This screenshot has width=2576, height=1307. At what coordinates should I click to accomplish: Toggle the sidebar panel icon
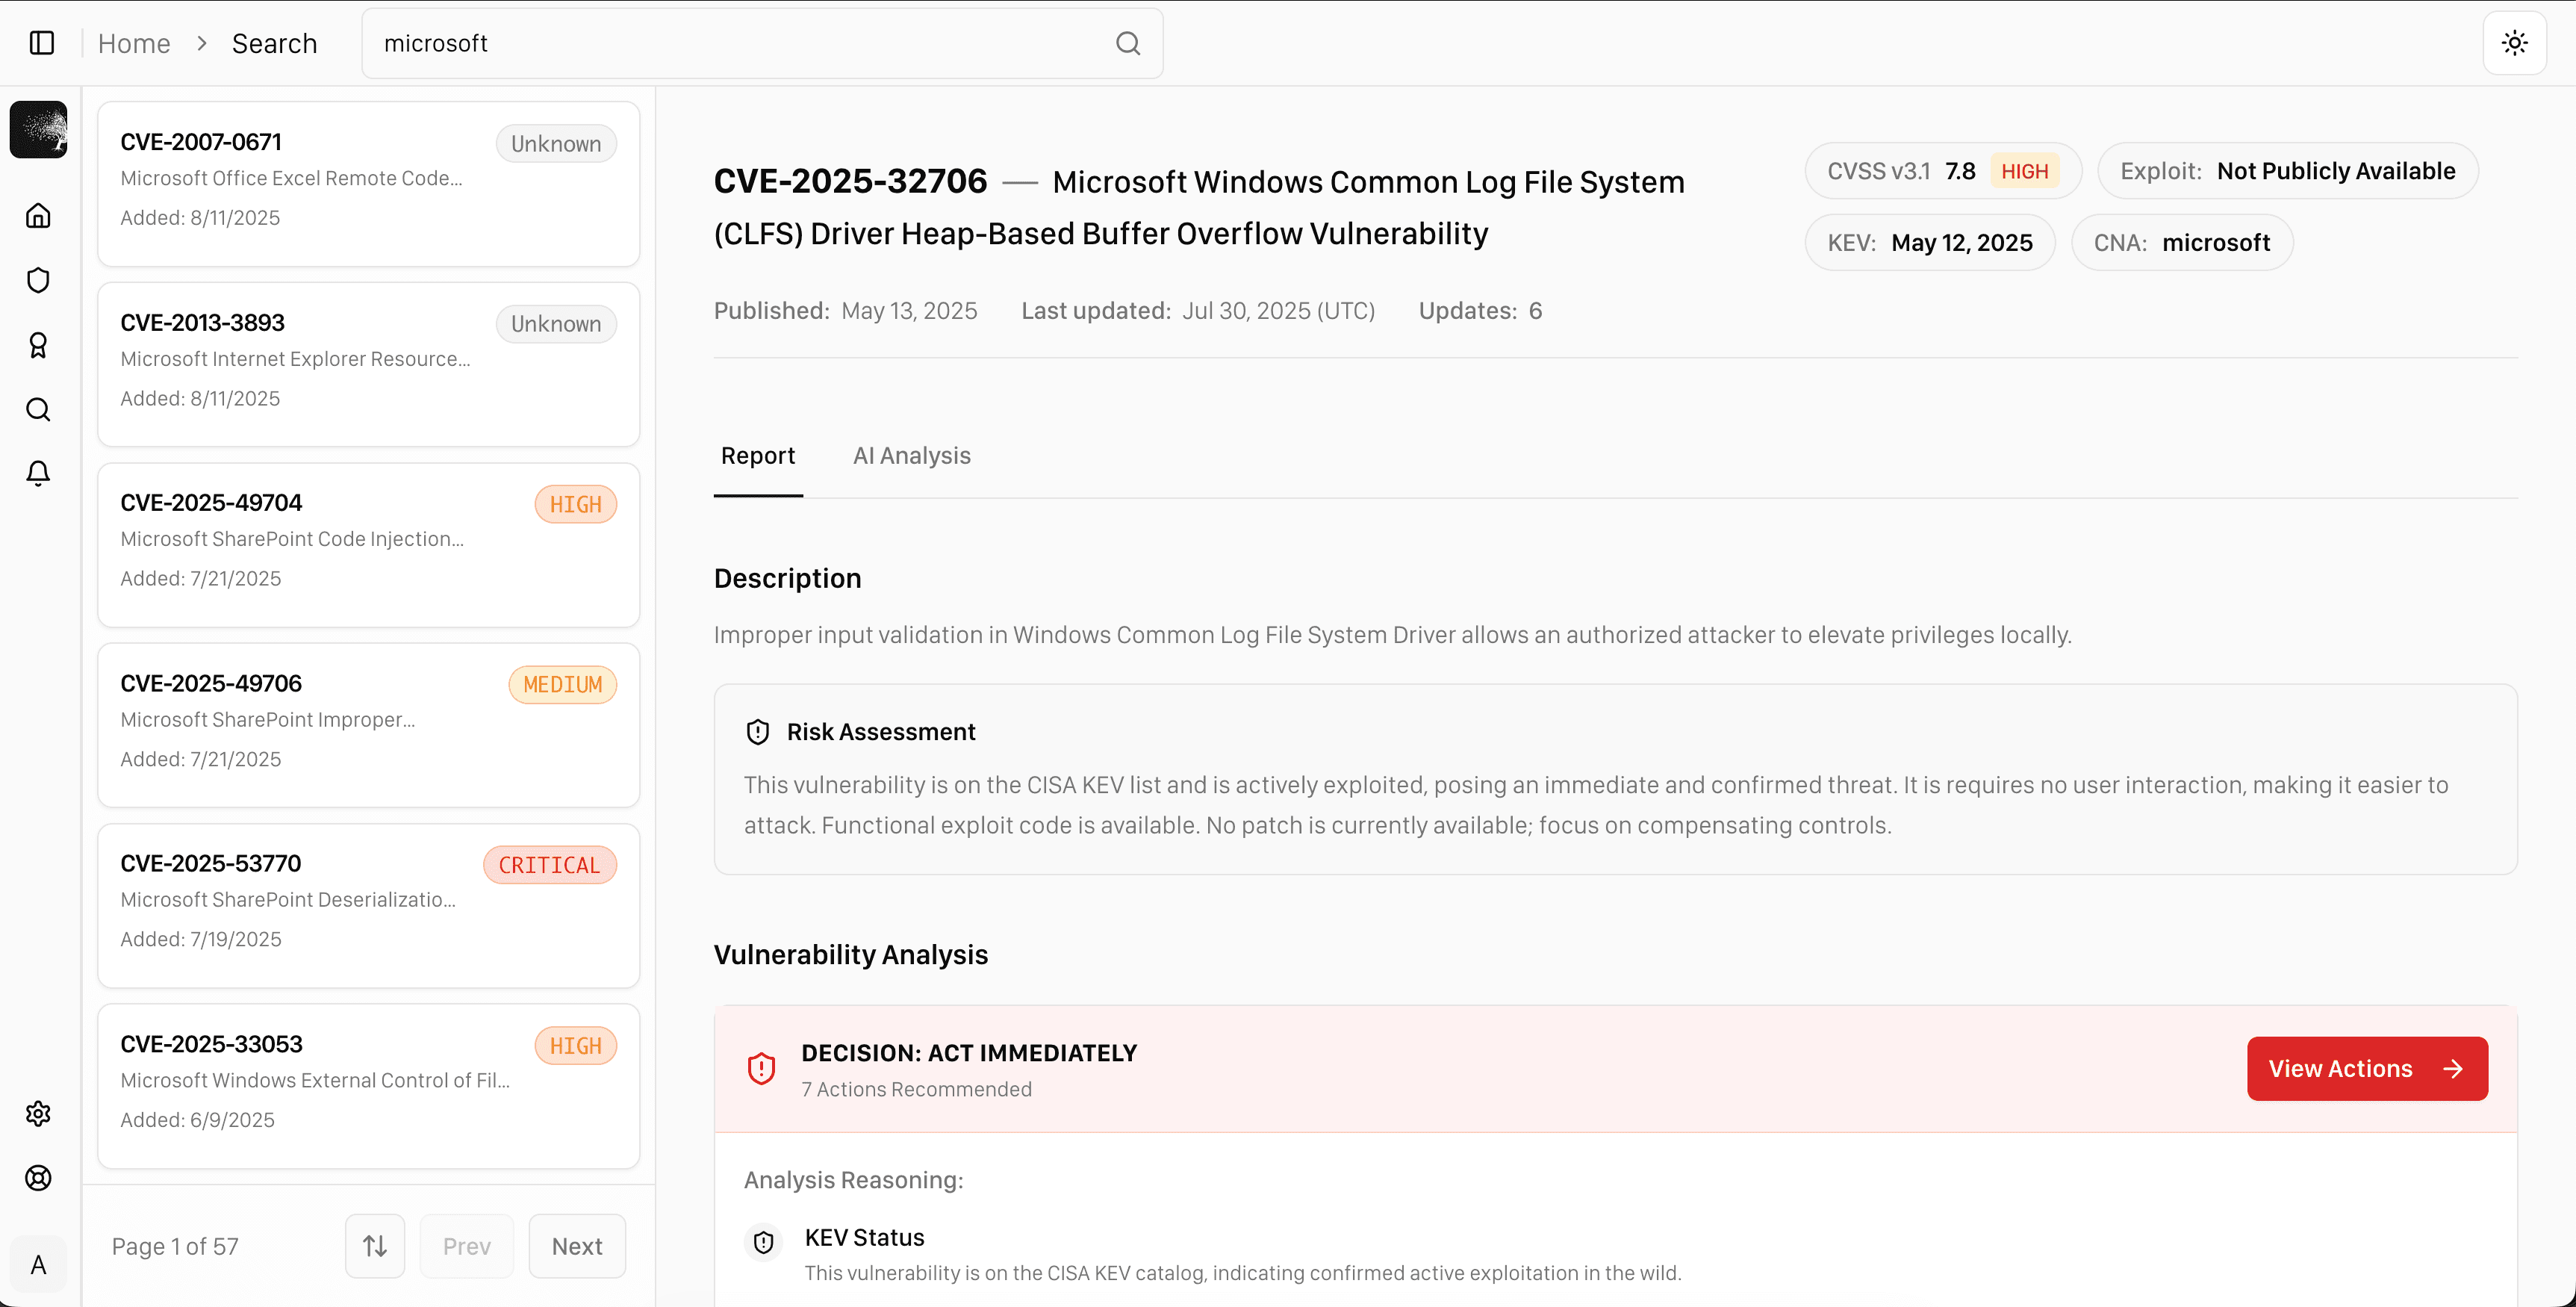coord(42,43)
